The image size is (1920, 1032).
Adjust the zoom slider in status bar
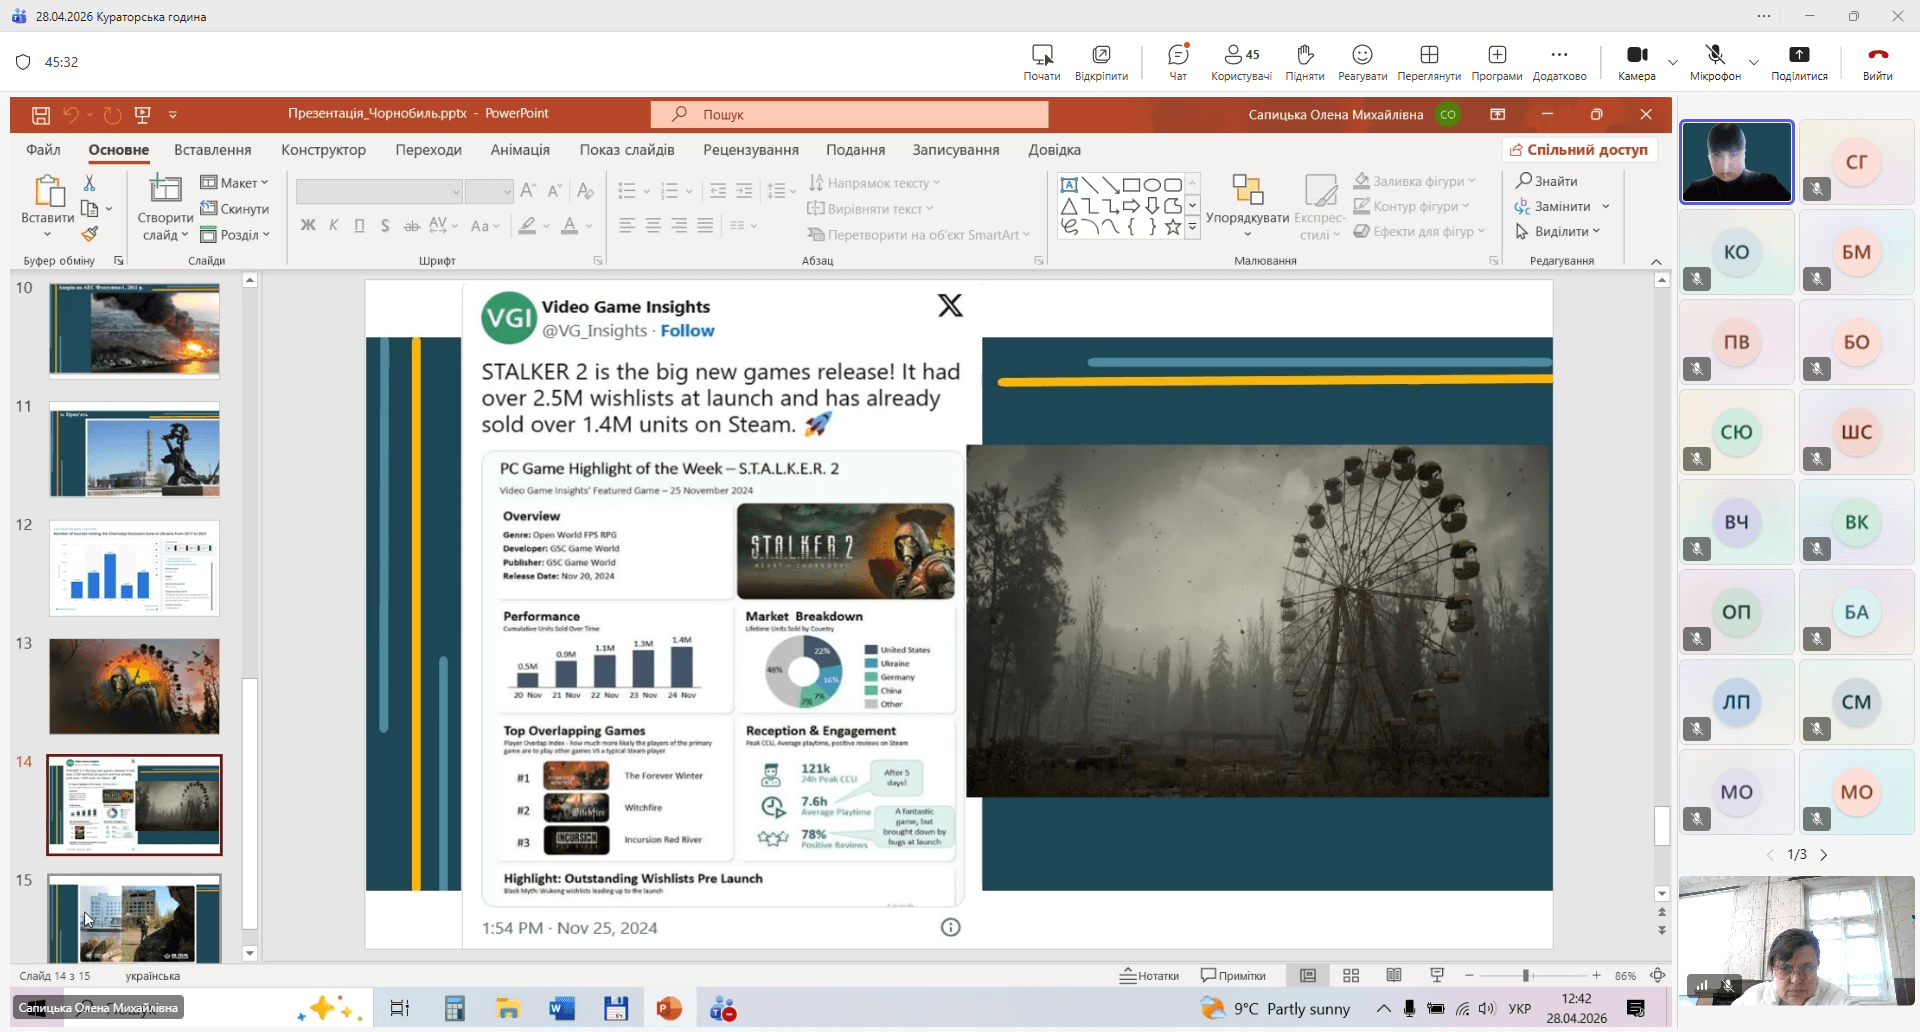pos(1526,976)
